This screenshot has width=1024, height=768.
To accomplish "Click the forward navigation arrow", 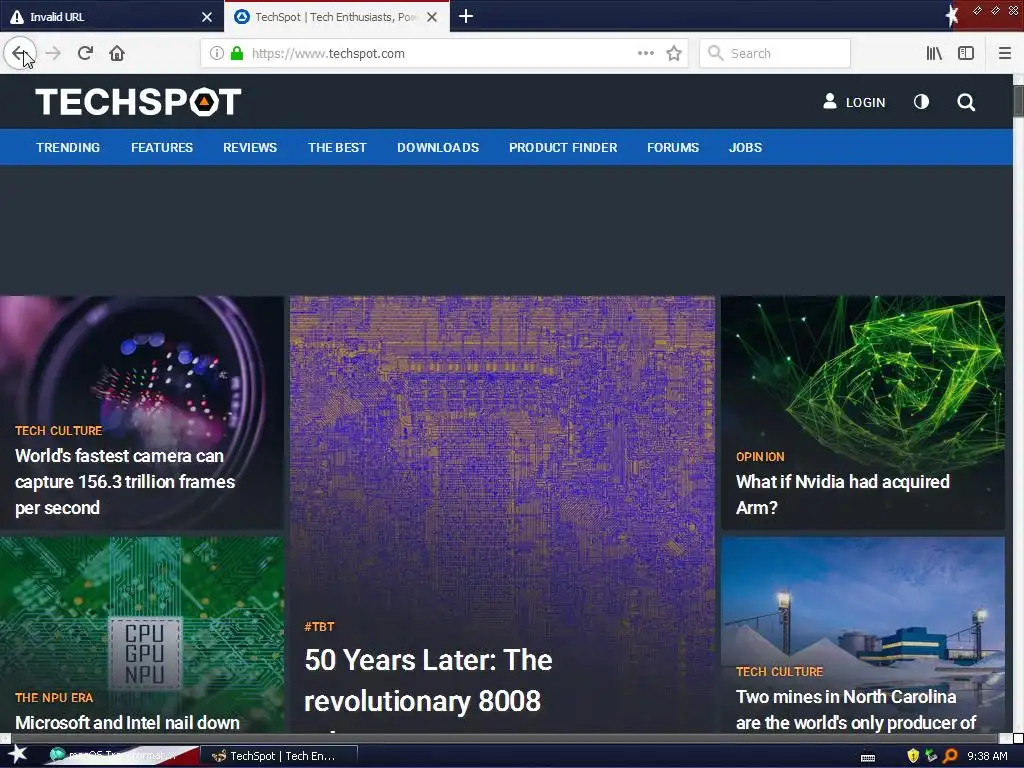I will point(53,53).
